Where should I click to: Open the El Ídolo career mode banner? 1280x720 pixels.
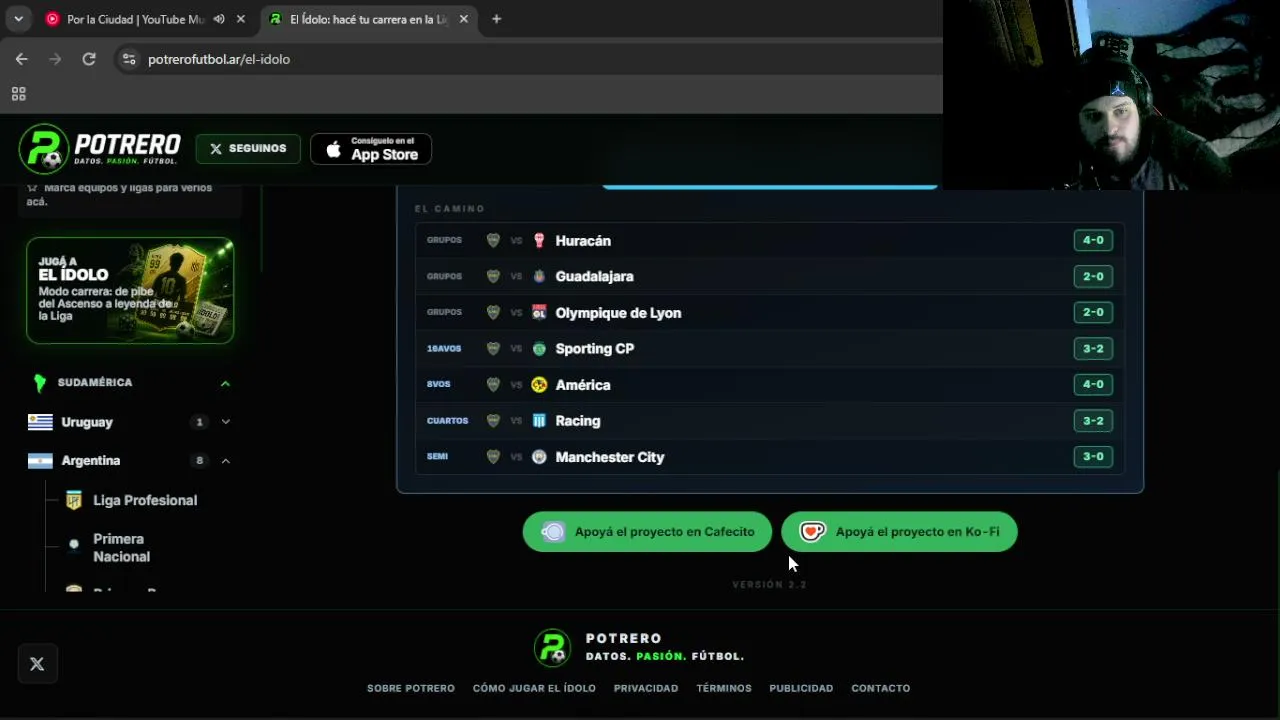click(130, 290)
